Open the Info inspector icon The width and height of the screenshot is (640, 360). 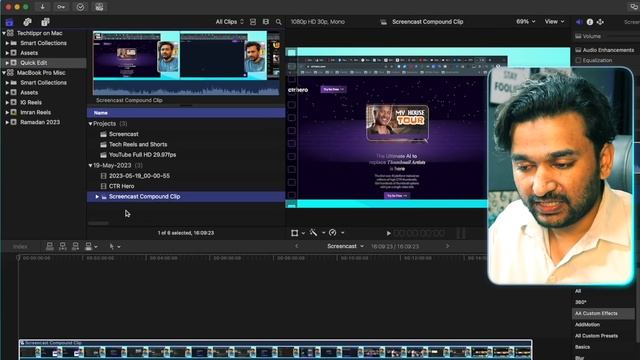click(x=590, y=22)
